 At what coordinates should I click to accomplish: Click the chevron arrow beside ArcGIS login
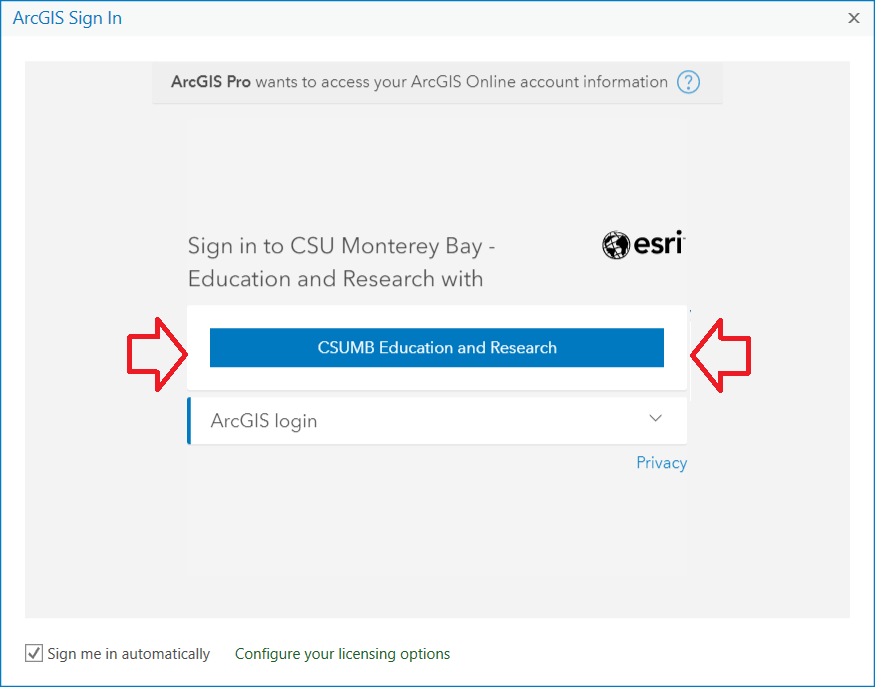click(x=656, y=419)
